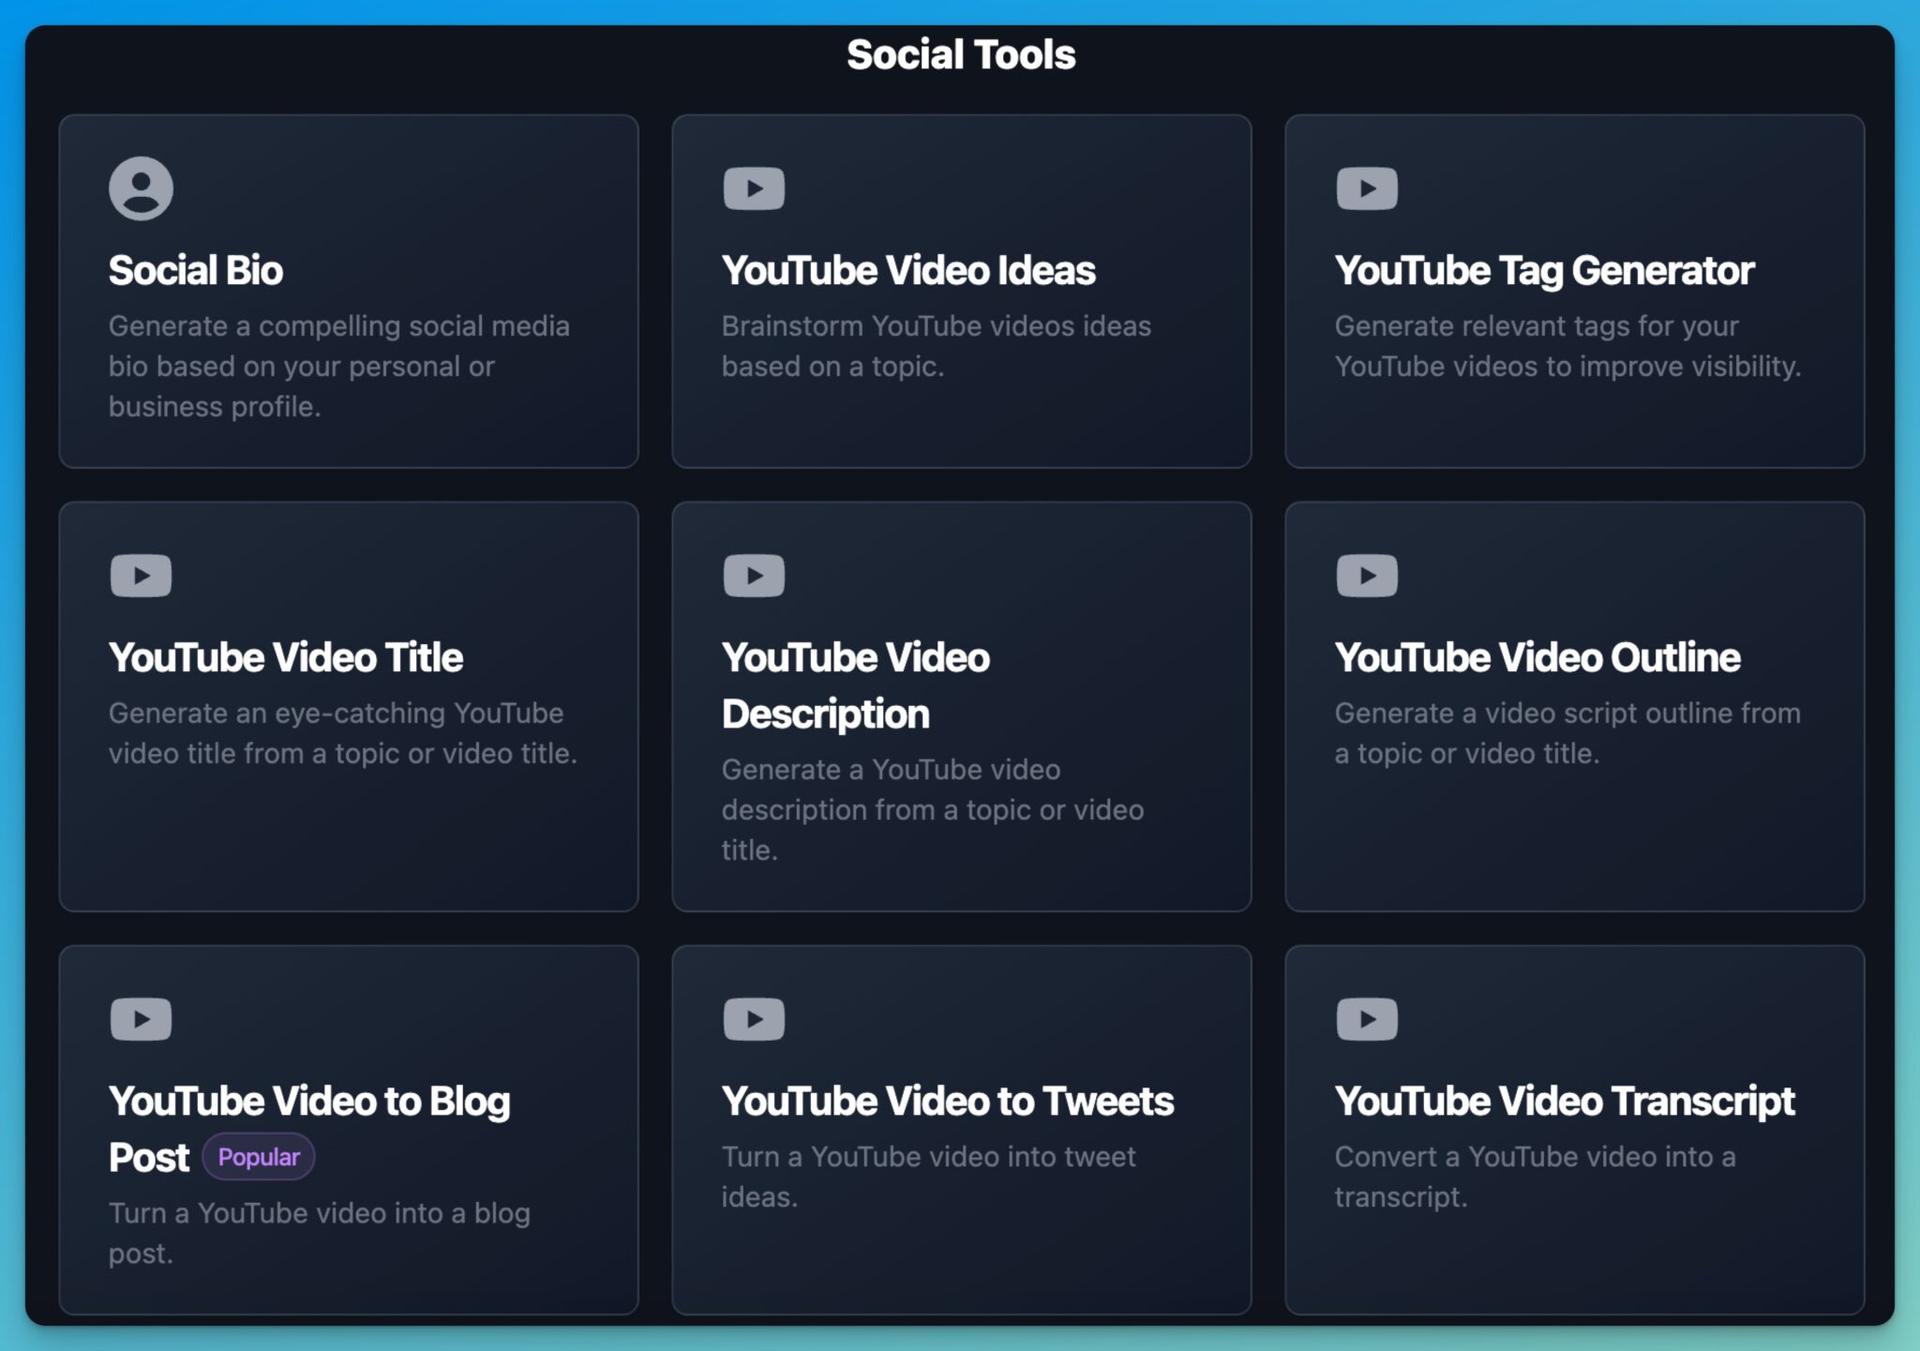Select the YouTube Video to Tweets play icon
The image size is (1920, 1351).
(x=754, y=1018)
